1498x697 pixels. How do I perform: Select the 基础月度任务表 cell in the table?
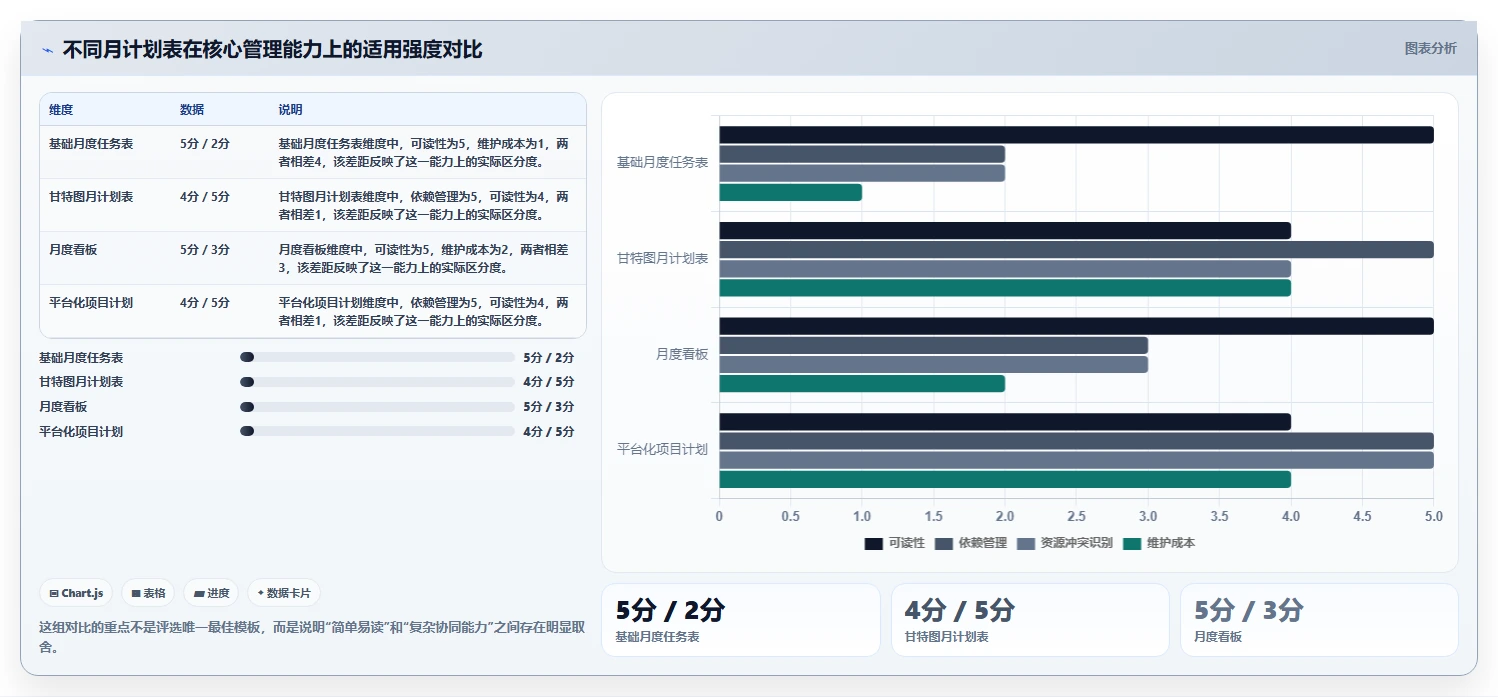pos(91,144)
